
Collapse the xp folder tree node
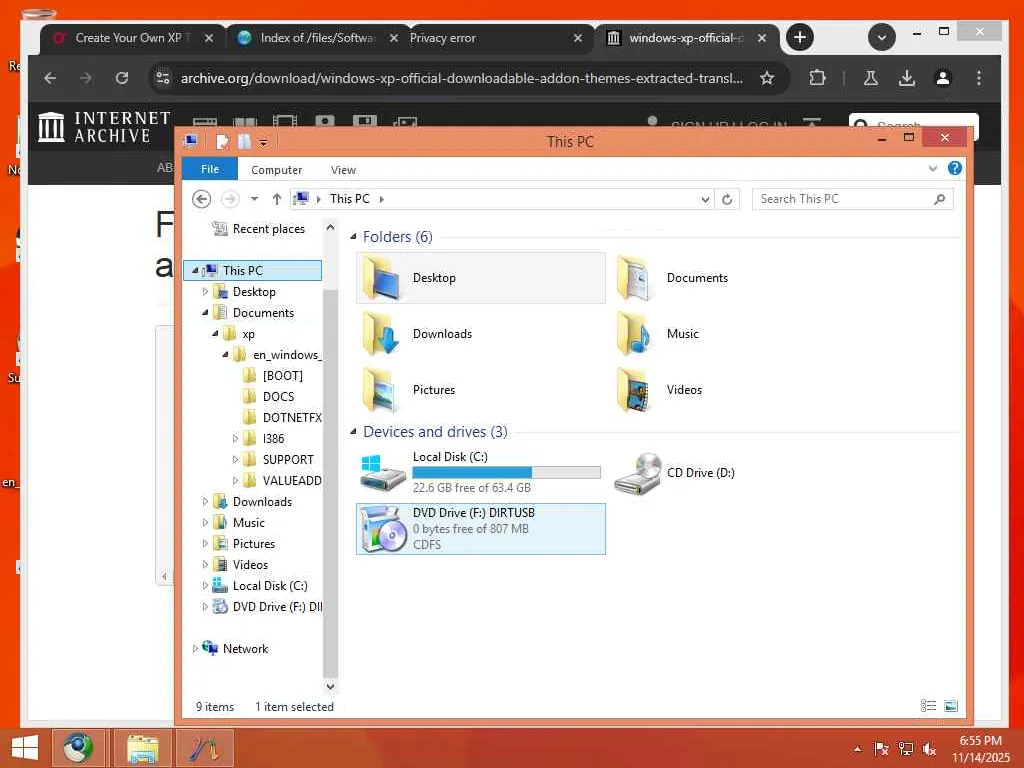[215, 334]
